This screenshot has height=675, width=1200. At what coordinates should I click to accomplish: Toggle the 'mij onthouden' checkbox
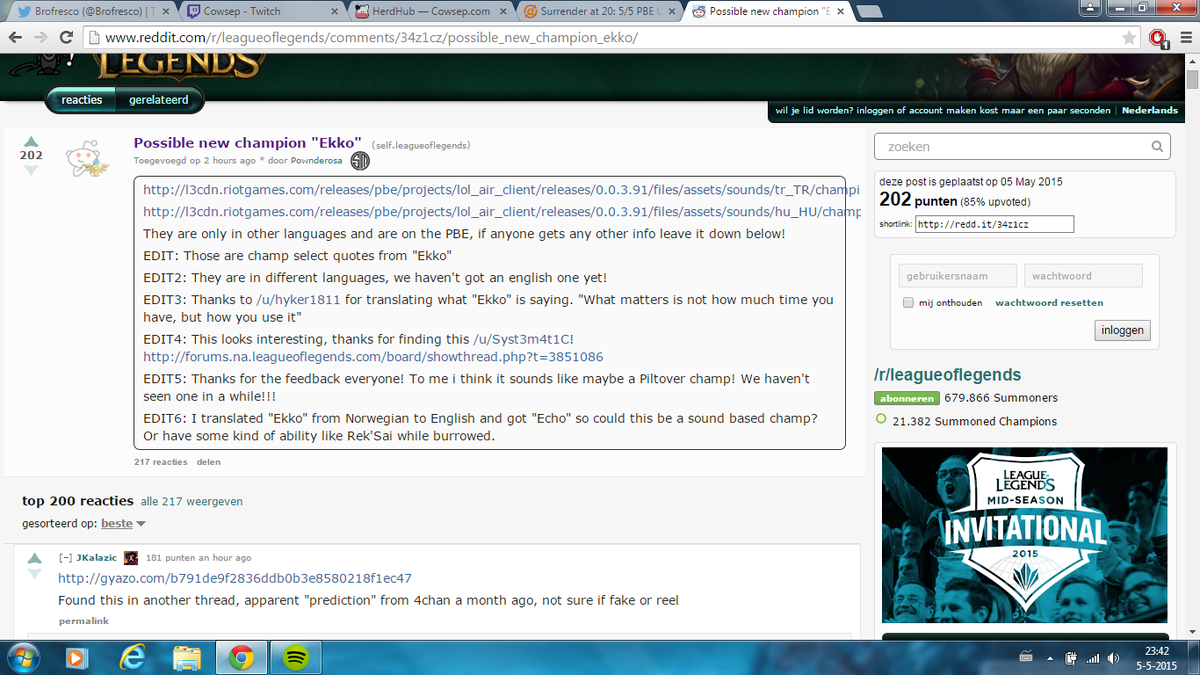tap(908, 303)
